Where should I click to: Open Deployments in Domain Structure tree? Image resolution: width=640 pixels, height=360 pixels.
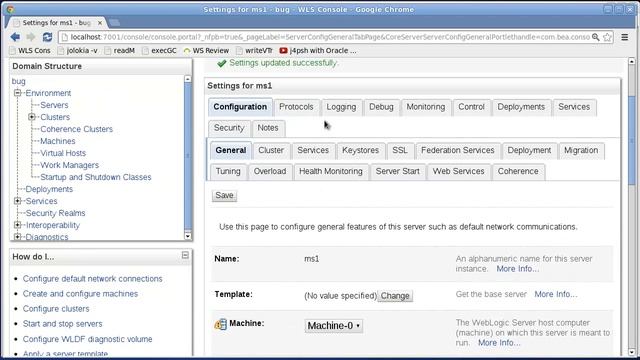[x=49, y=189]
